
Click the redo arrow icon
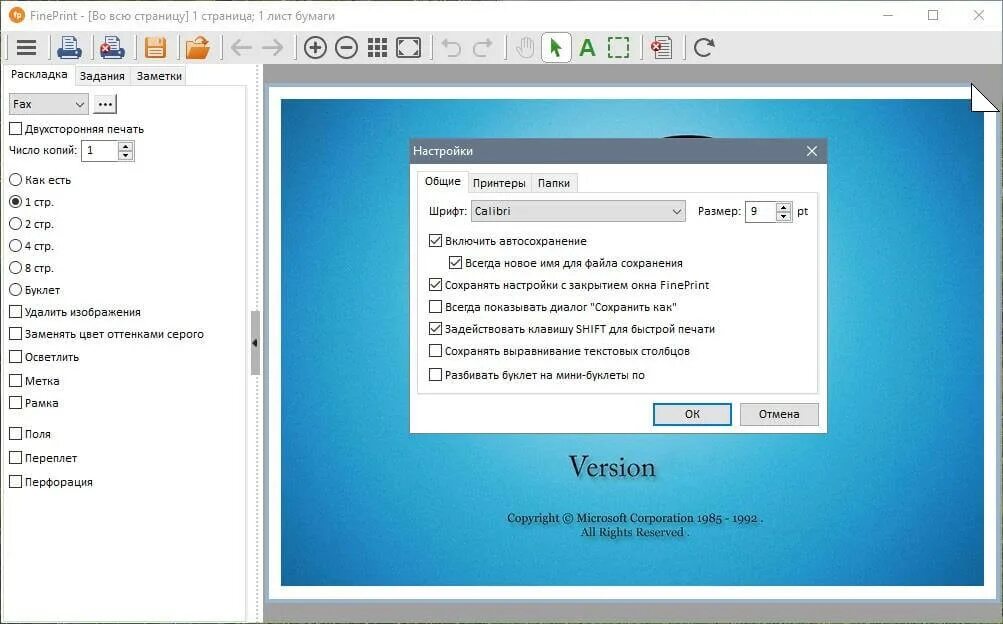click(x=483, y=47)
